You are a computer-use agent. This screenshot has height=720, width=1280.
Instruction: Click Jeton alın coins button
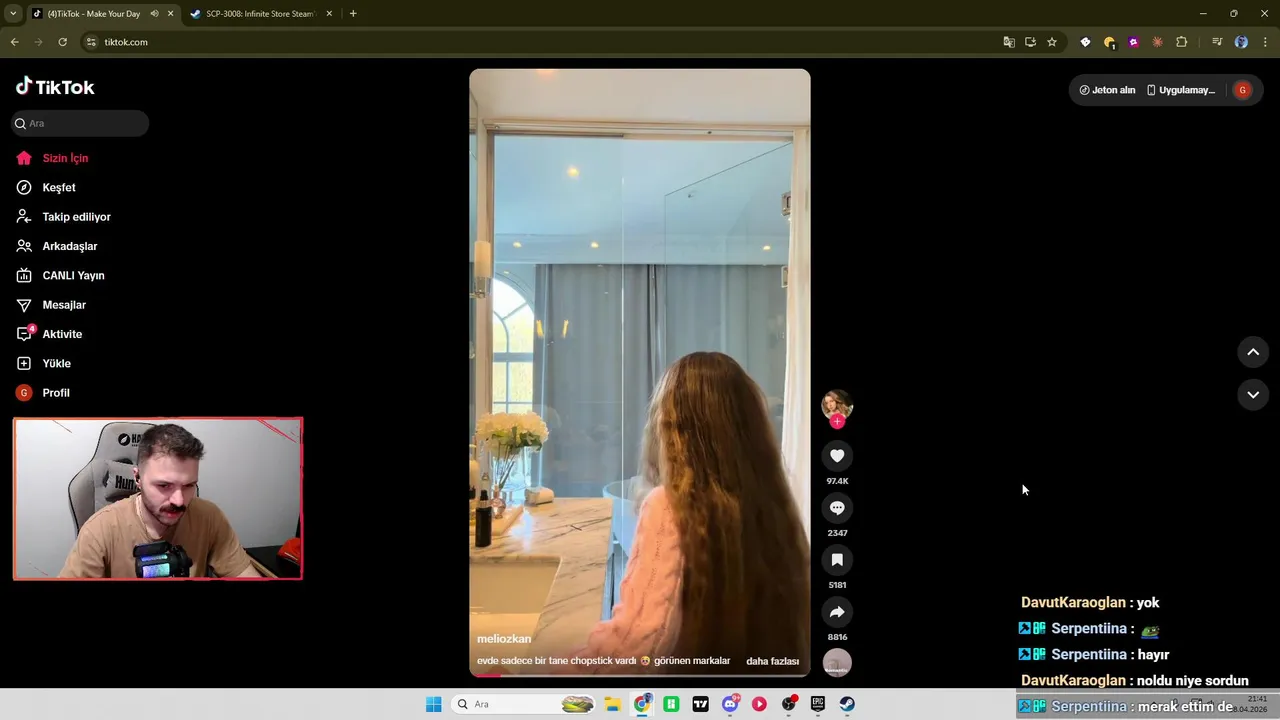[x=1107, y=90]
